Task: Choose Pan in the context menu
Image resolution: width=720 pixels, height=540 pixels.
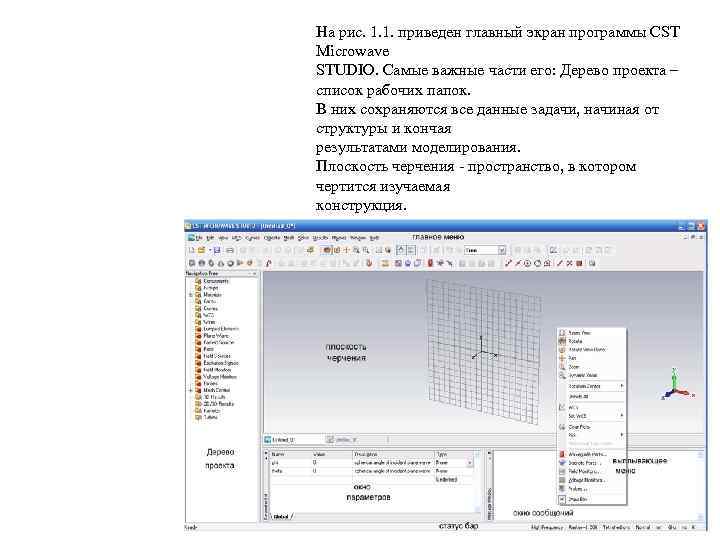Action: (x=572, y=358)
